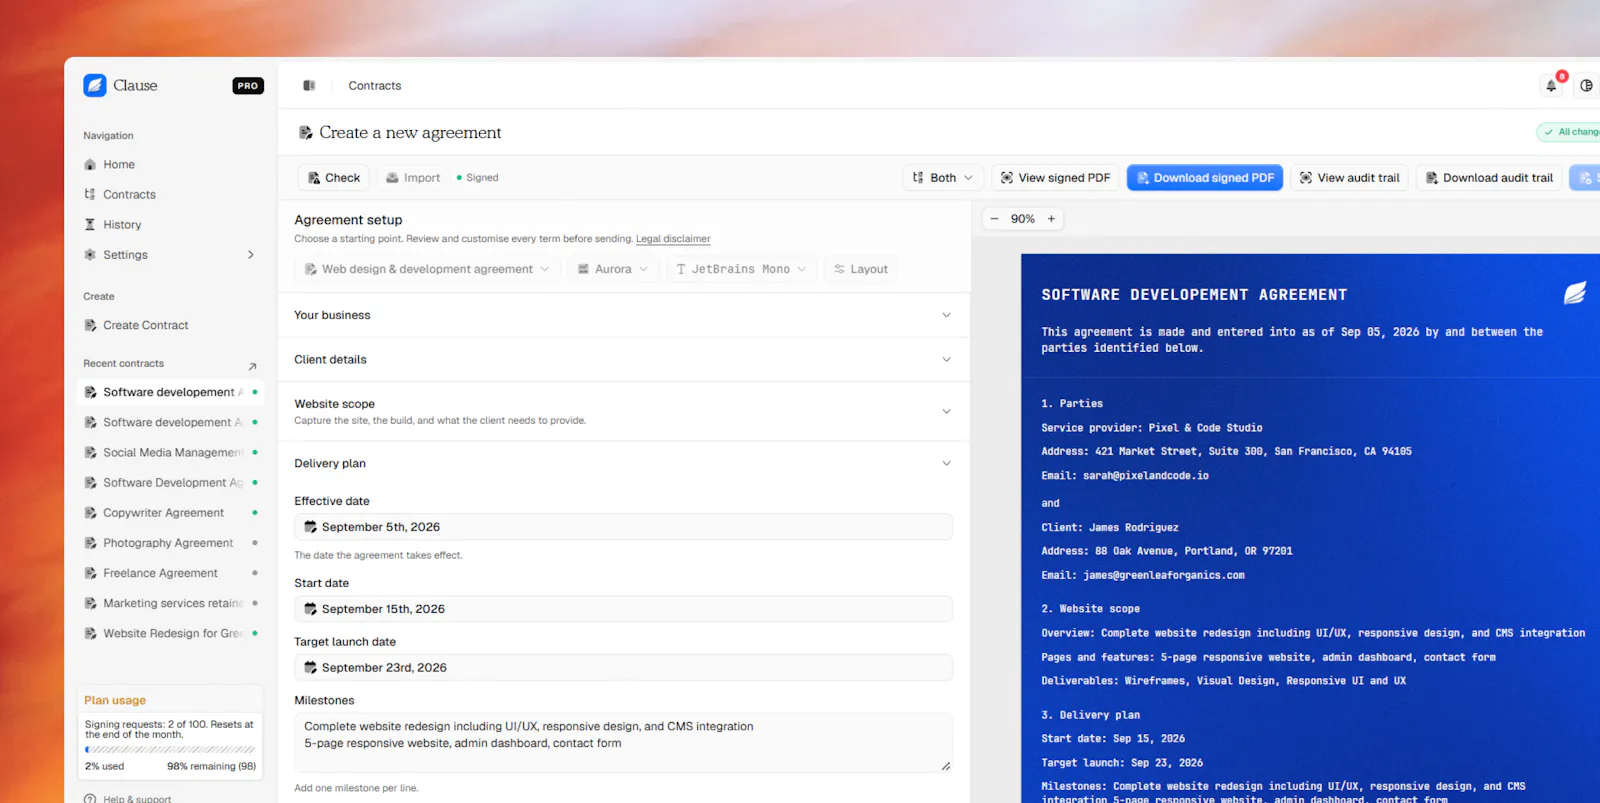Click the Target launch date calendar icon
The height and width of the screenshot is (803, 1600).
tap(310, 668)
